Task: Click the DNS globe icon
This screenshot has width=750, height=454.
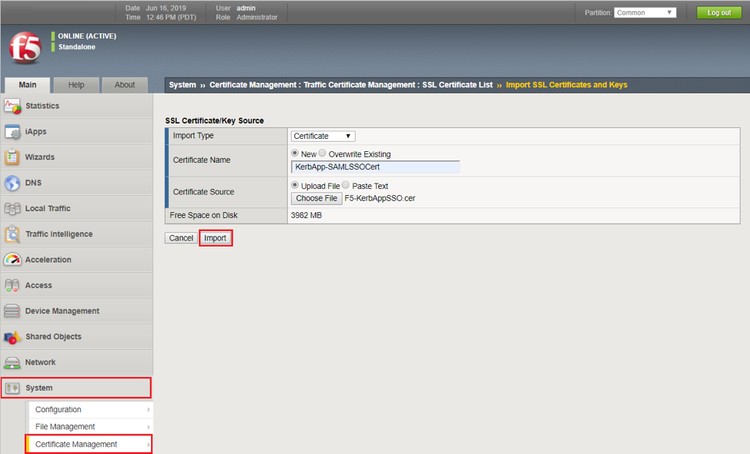Action: click(12, 183)
